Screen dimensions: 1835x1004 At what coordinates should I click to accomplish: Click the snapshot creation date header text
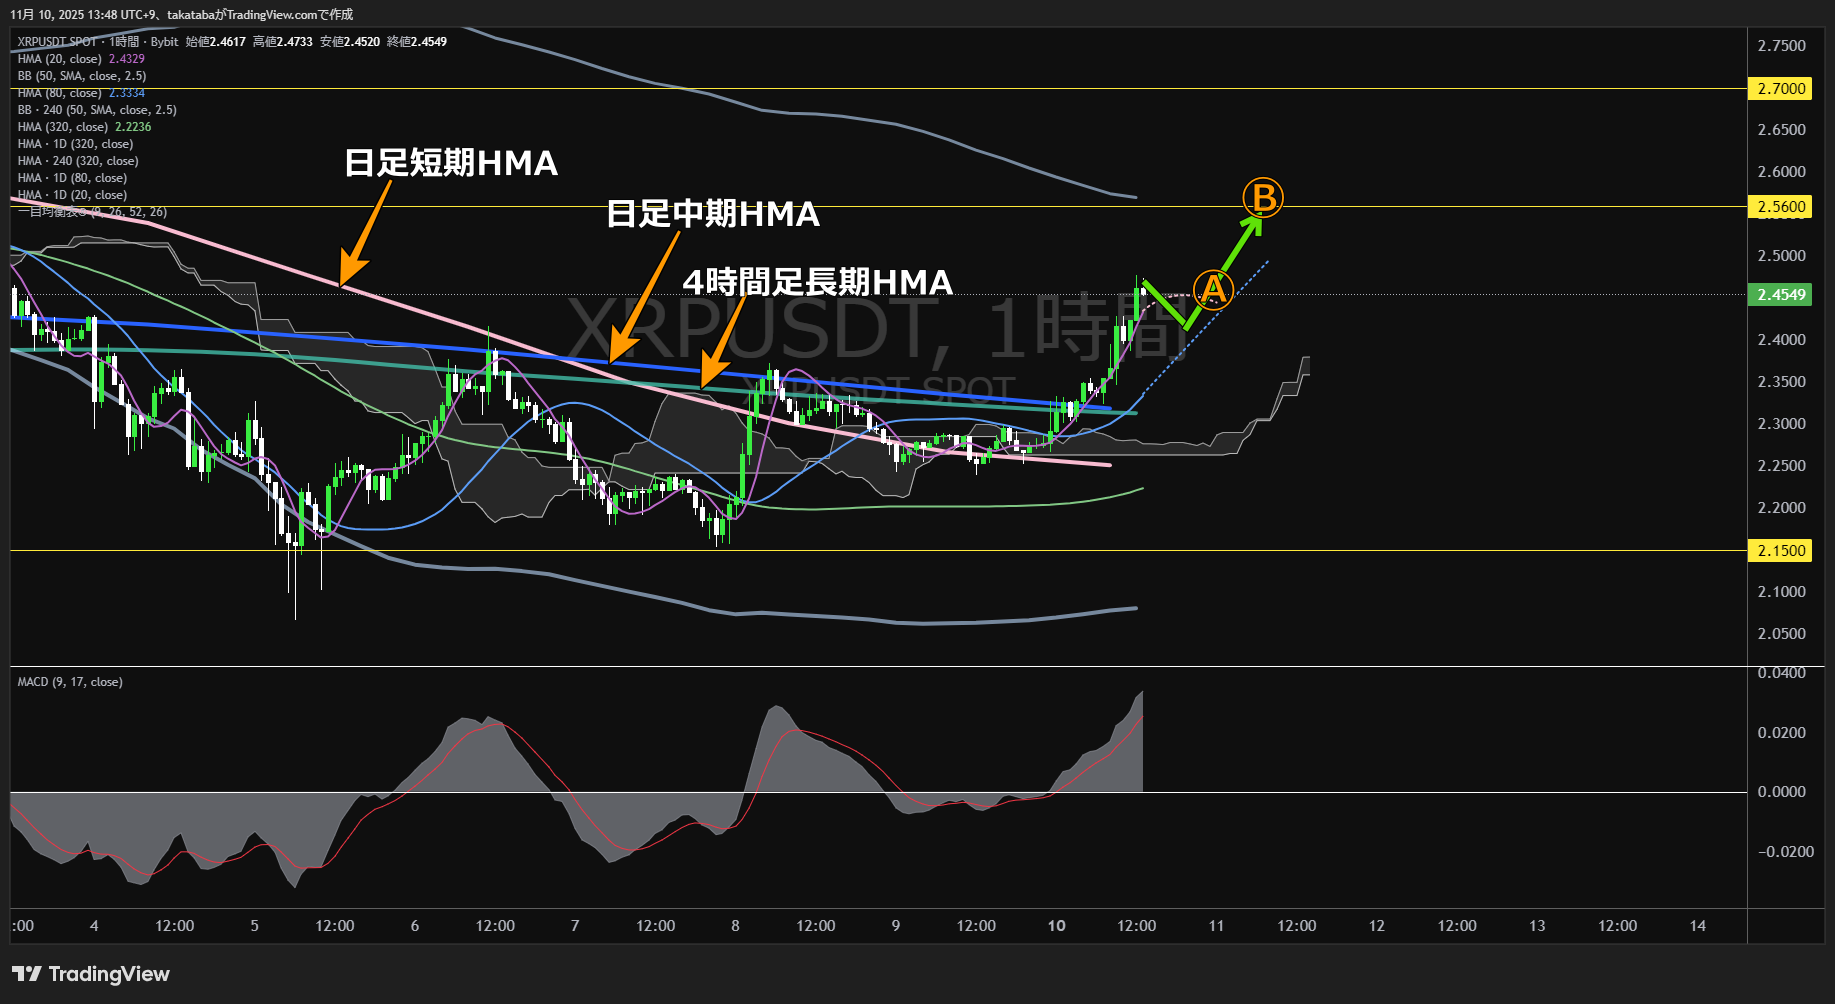(x=182, y=15)
